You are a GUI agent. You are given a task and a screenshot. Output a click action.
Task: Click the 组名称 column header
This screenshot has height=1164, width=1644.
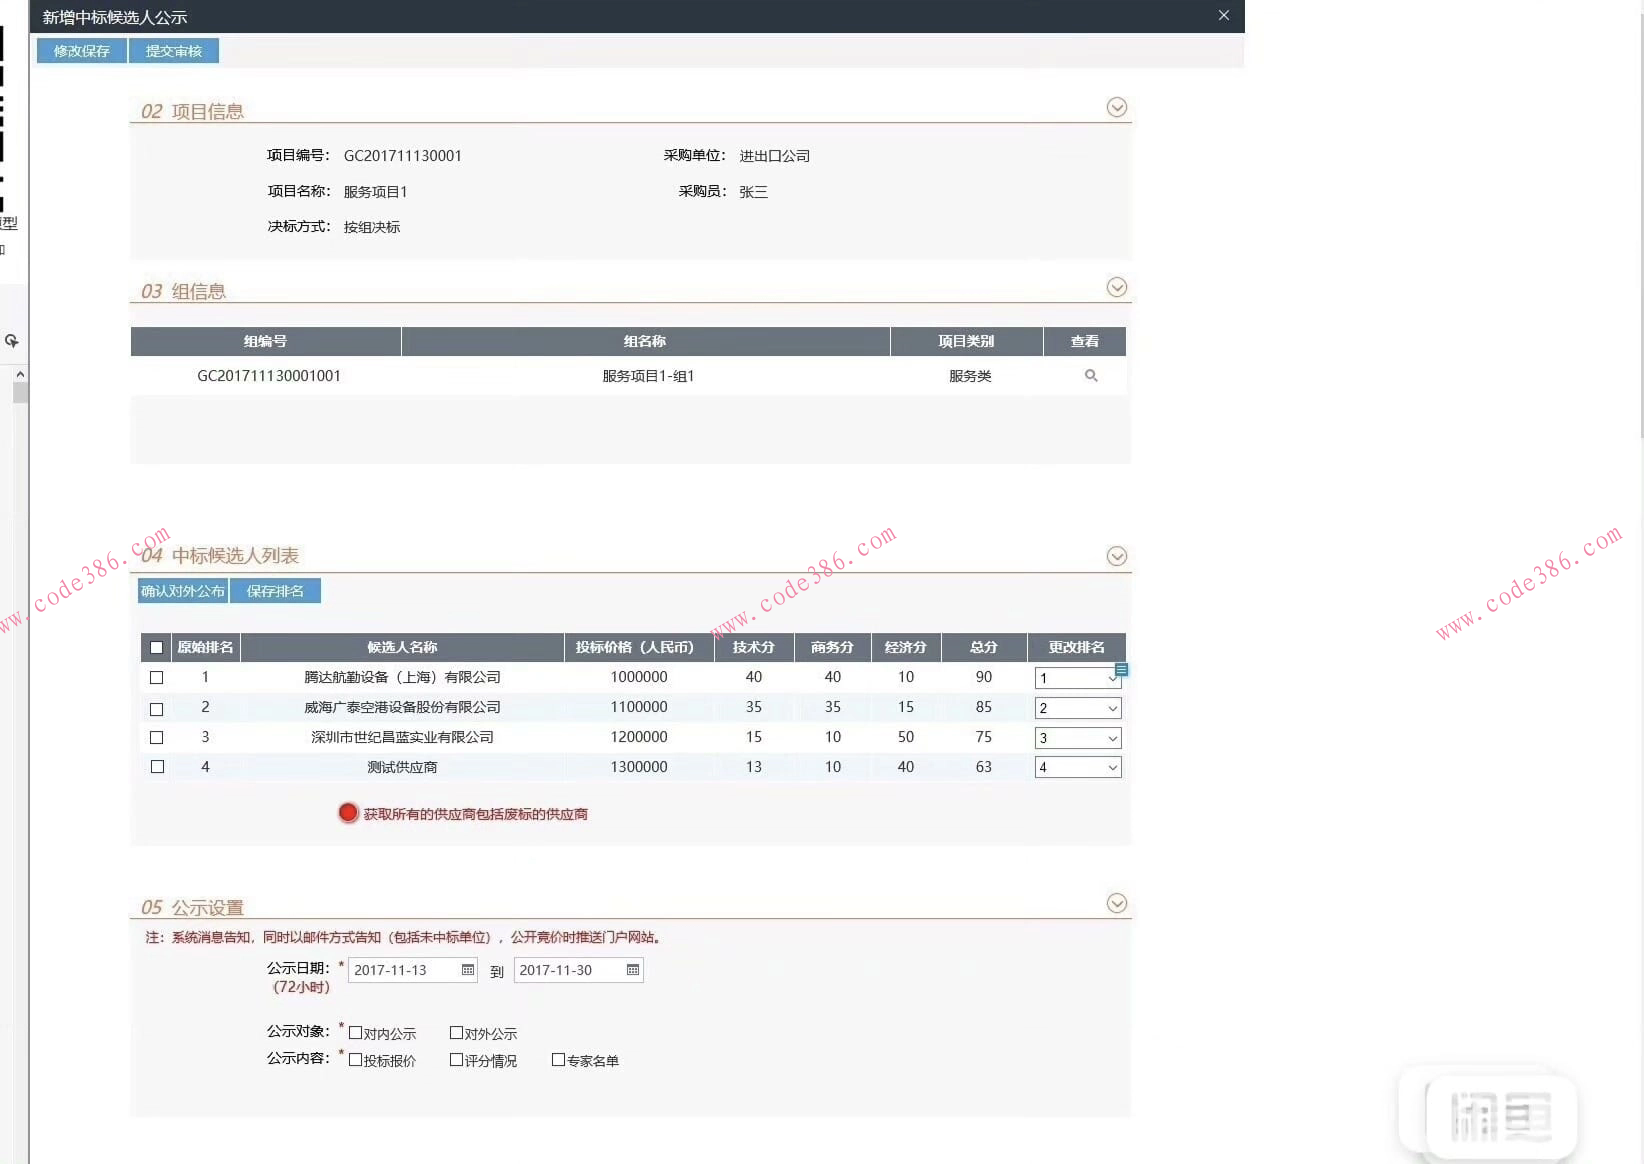tap(645, 341)
